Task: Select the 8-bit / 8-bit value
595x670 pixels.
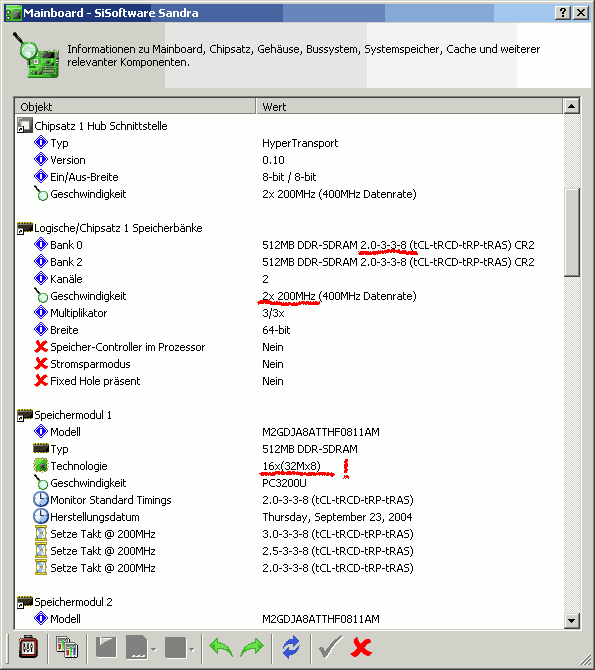Action: pos(289,177)
